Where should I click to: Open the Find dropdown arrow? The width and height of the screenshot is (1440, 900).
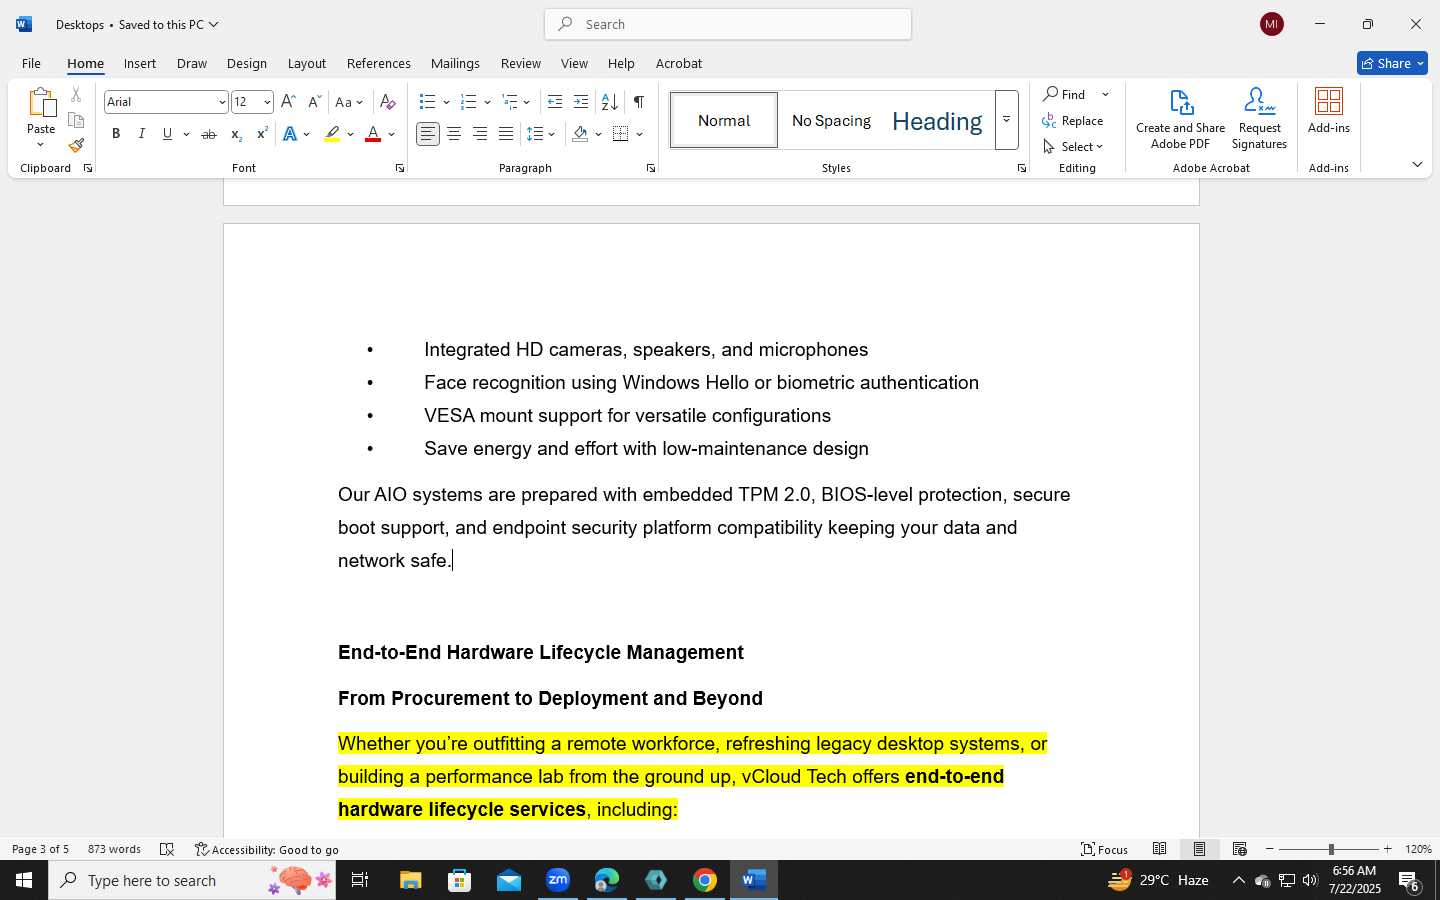click(1105, 95)
